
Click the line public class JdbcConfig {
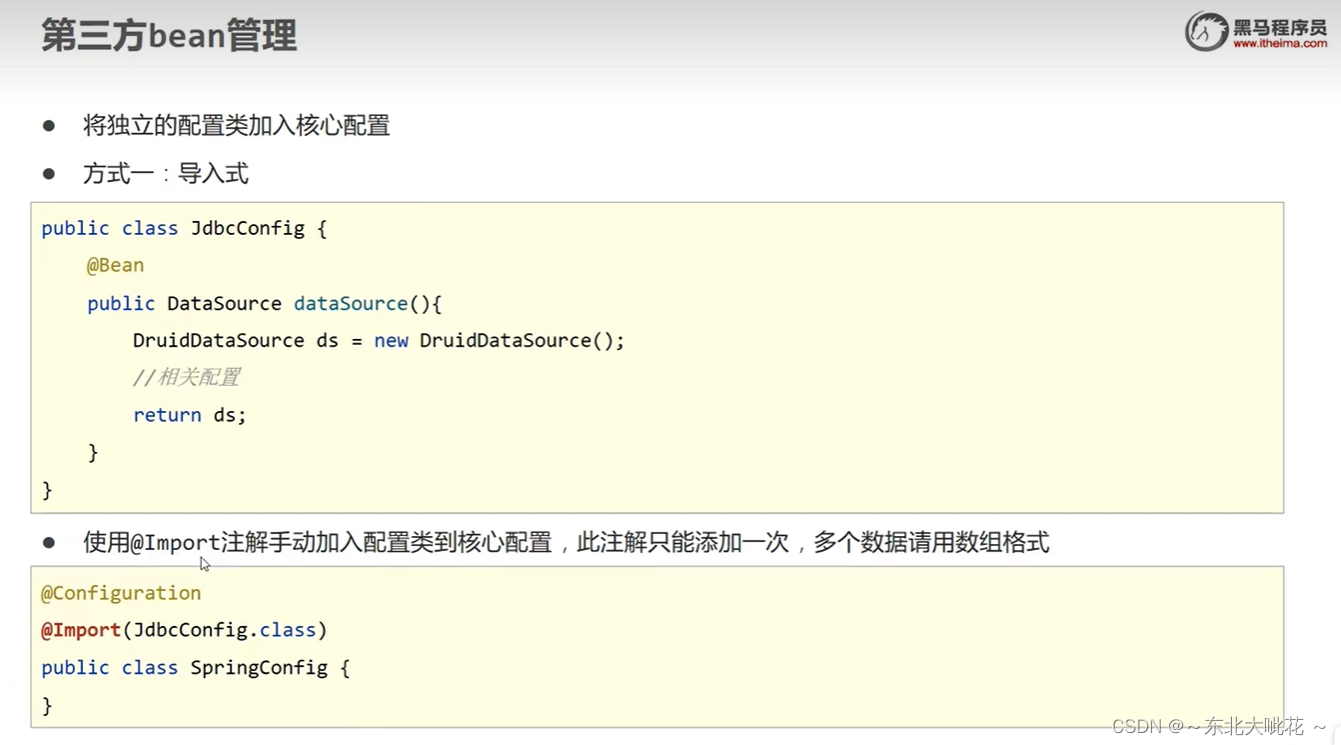pyautogui.click(x=184, y=228)
